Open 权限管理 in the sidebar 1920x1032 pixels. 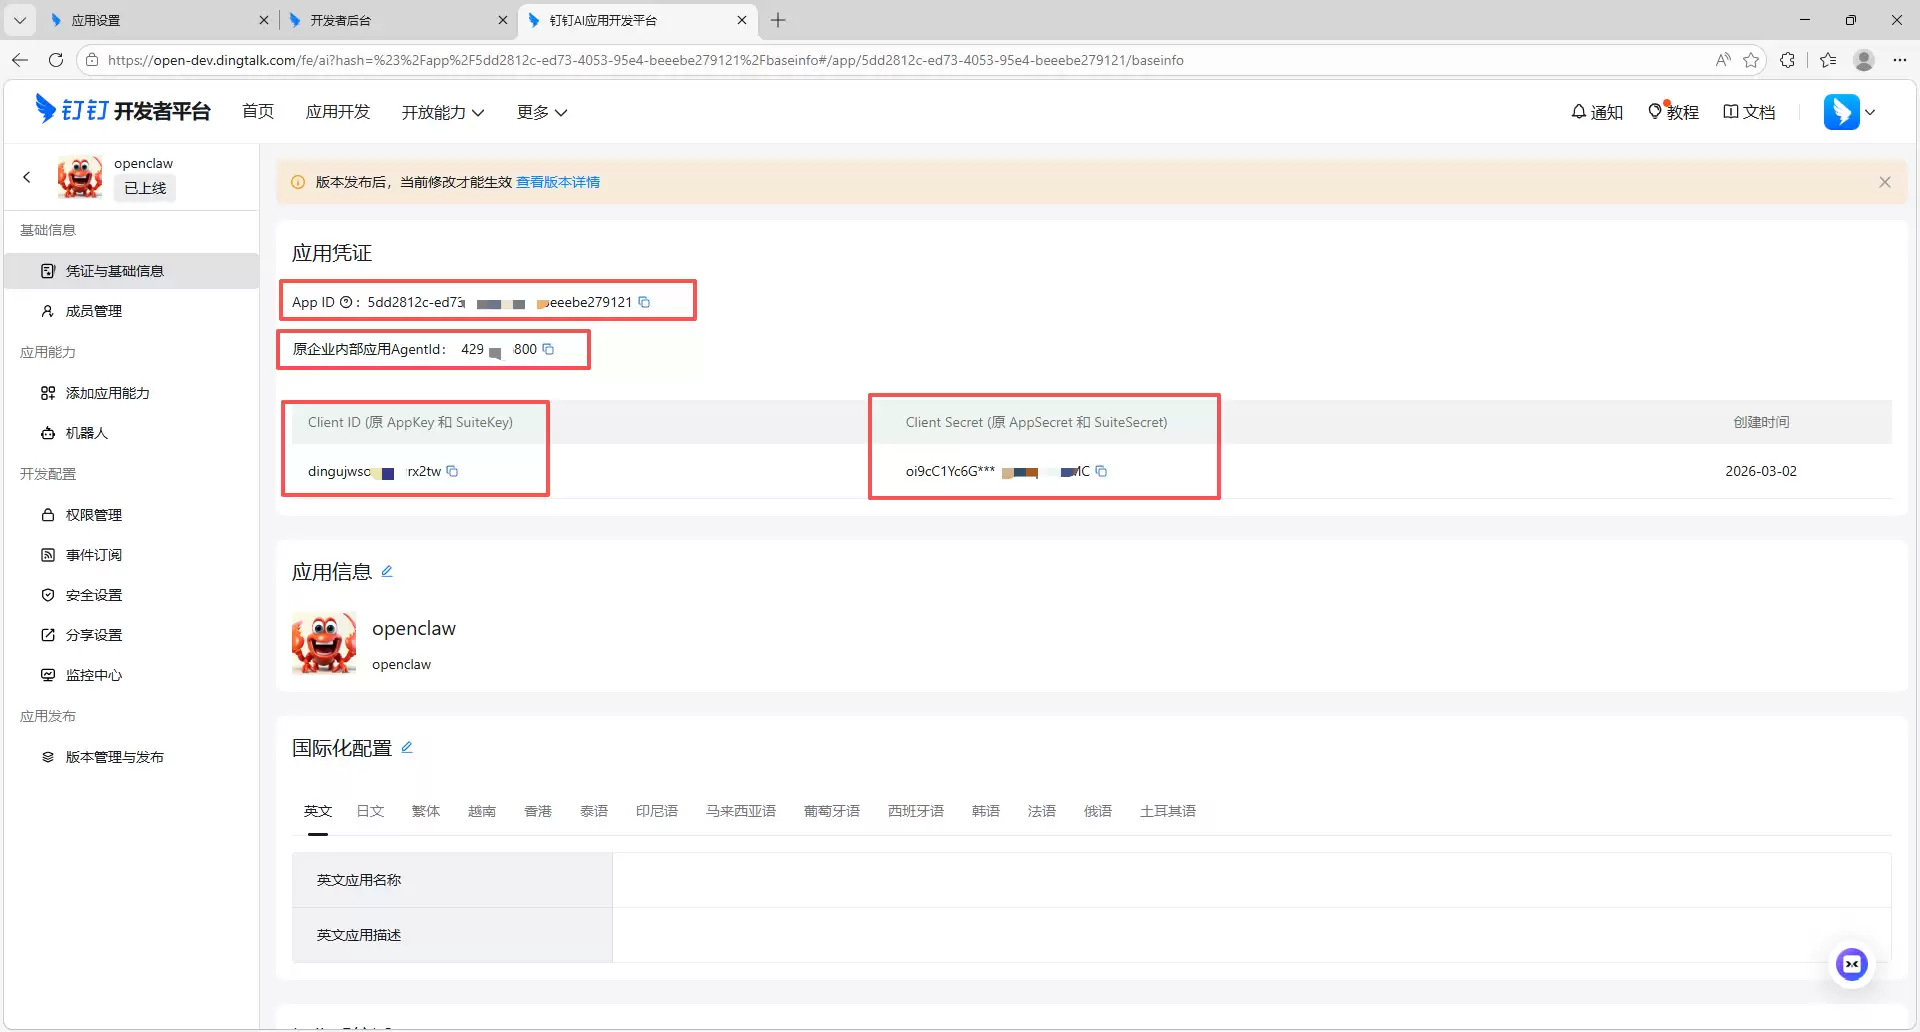tap(93, 515)
